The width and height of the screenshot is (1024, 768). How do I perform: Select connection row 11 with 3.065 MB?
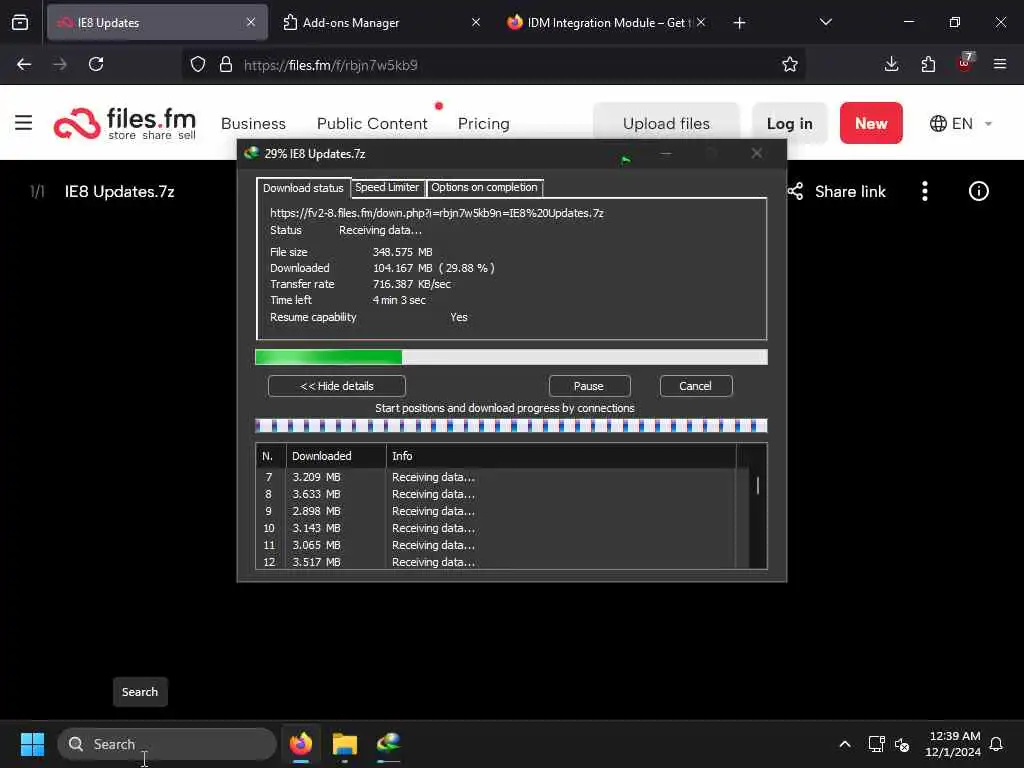point(496,545)
